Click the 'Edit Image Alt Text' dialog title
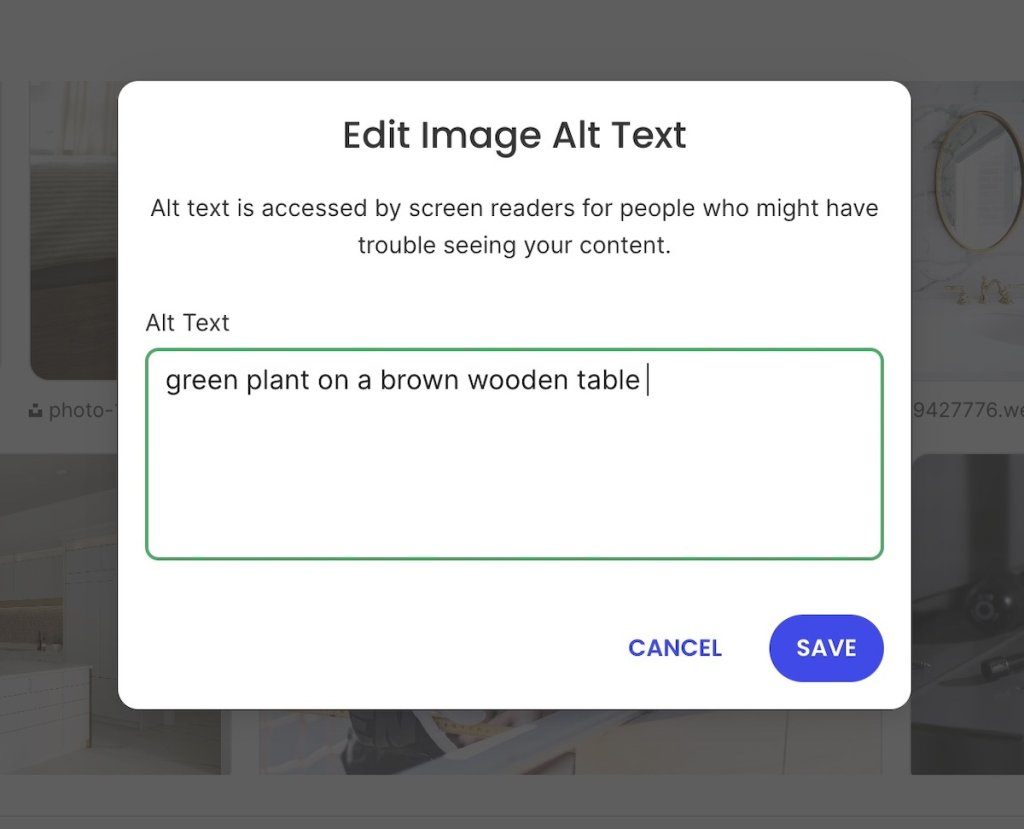This screenshot has height=829, width=1024. [x=514, y=135]
